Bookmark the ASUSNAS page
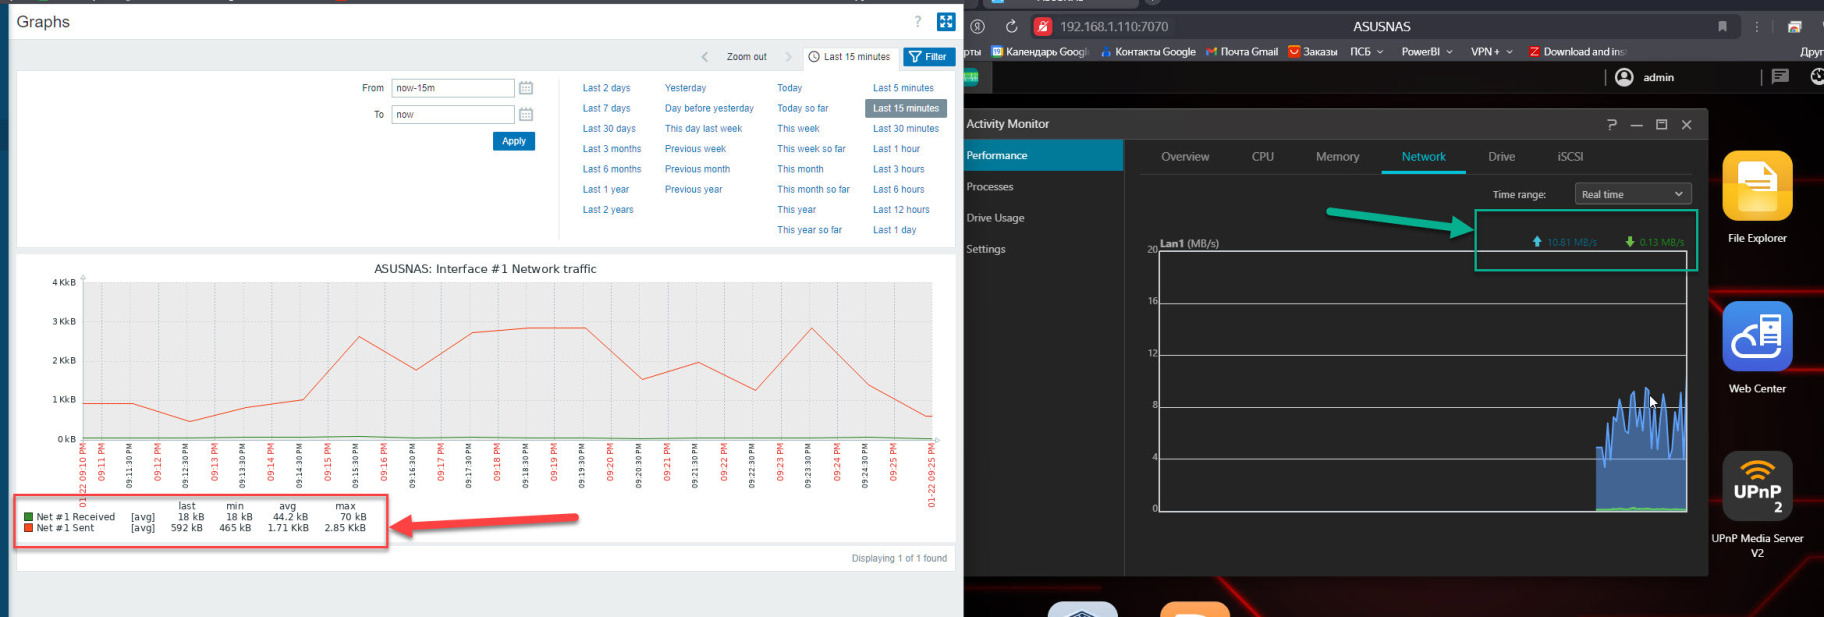1824x617 pixels. (1722, 27)
